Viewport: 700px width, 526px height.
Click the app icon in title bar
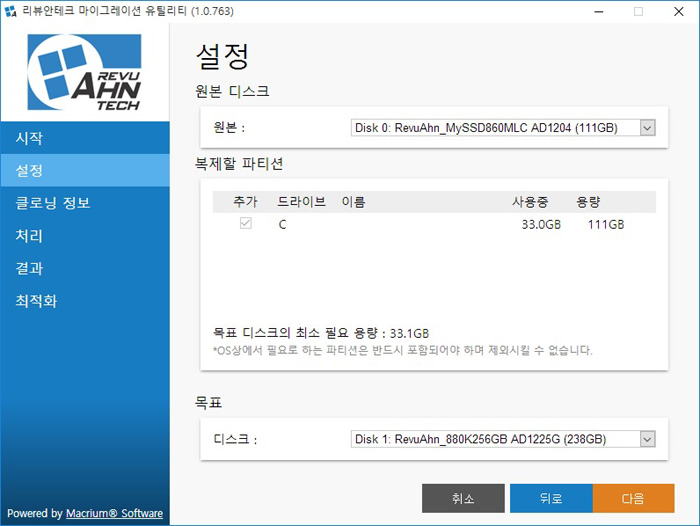pos(11,11)
